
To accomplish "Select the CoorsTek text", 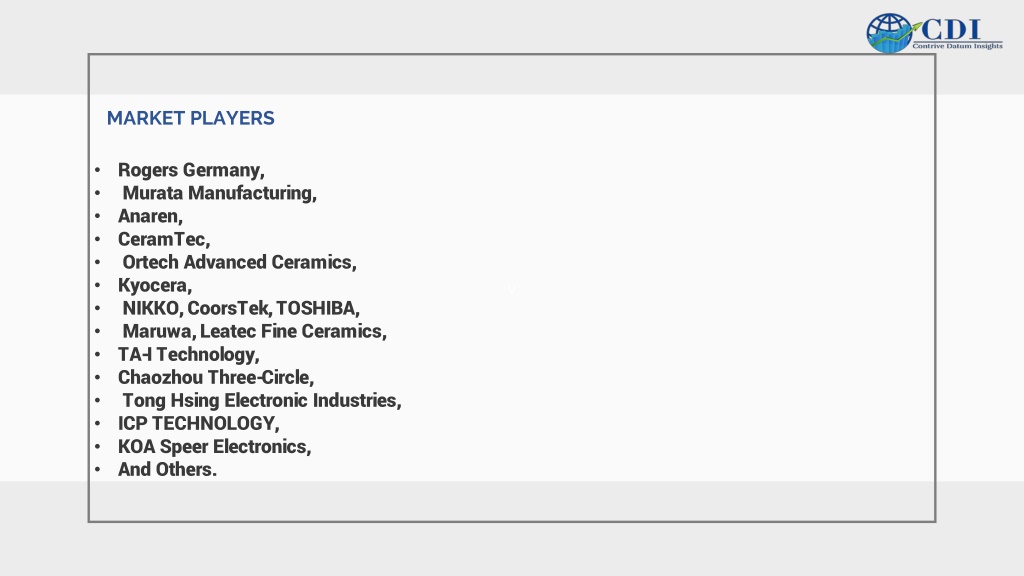I will pos(229,308).
